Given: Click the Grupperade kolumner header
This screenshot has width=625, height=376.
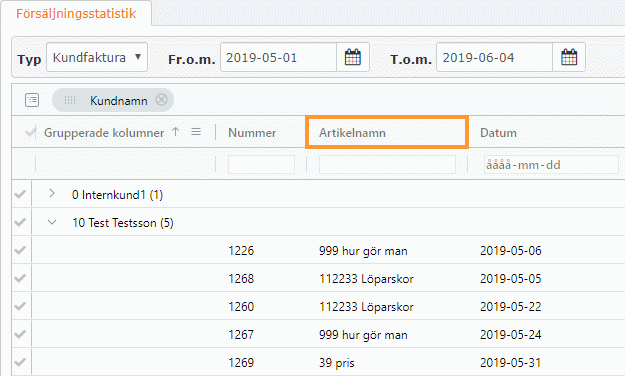Looking at the screenshot, I should click(x=104, y=133).
